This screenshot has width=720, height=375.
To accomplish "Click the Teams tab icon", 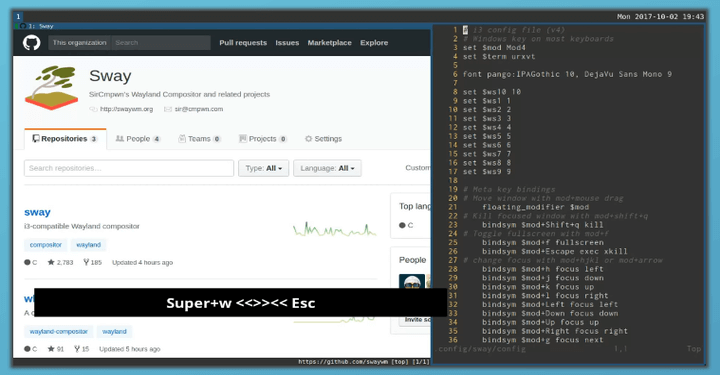I will click(x=182, y=139).
